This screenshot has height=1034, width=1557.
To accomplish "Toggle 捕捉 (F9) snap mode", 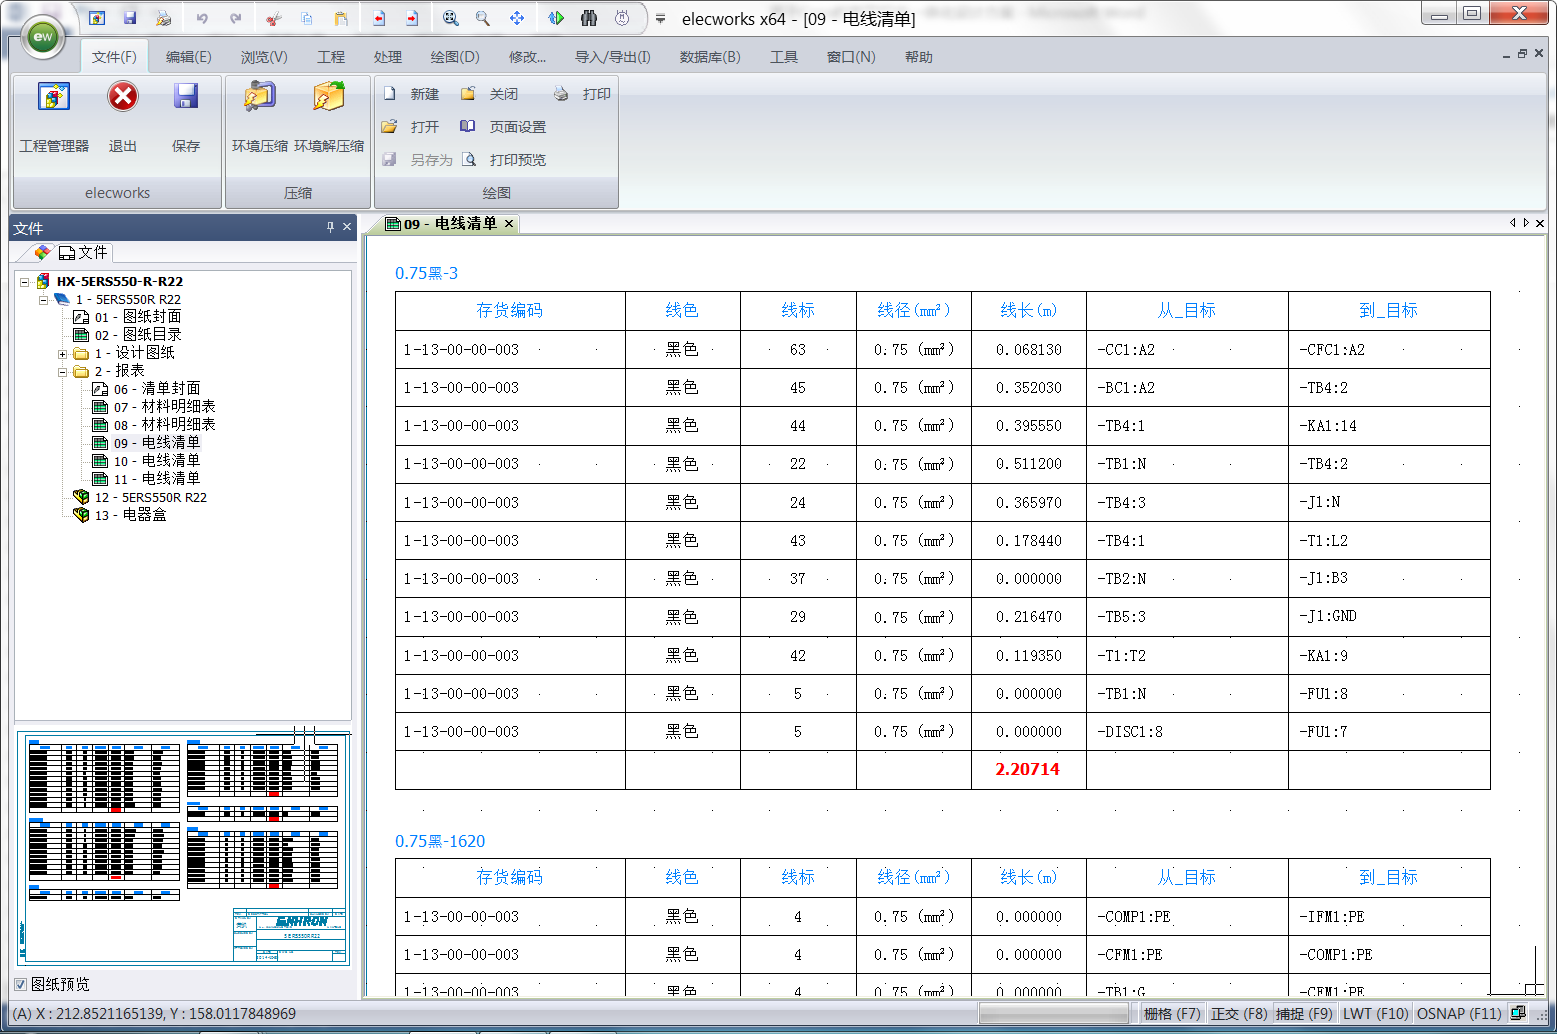I will tap(1304, 1013).
